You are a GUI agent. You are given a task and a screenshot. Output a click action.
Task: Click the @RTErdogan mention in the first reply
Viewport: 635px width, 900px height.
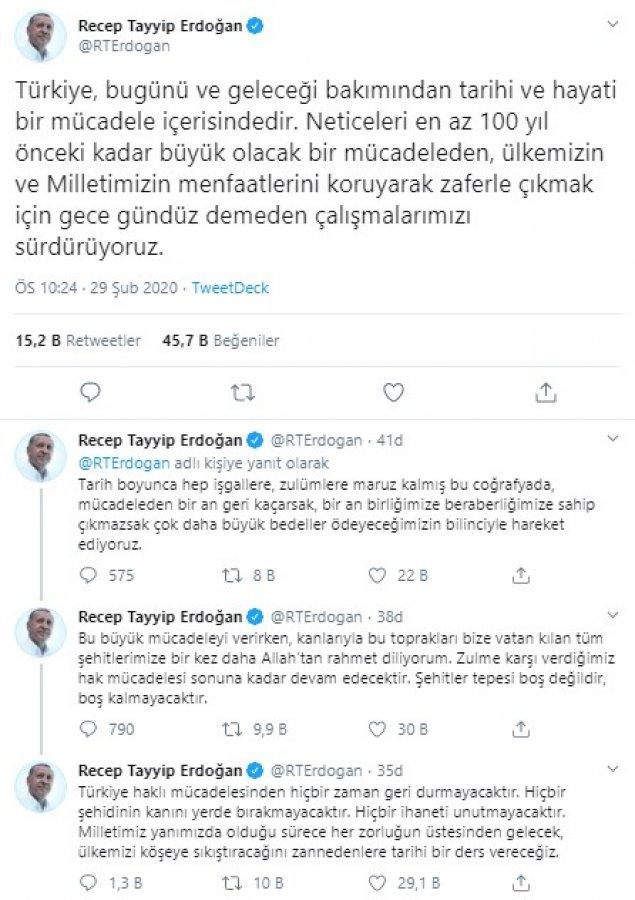coord(115,463)
